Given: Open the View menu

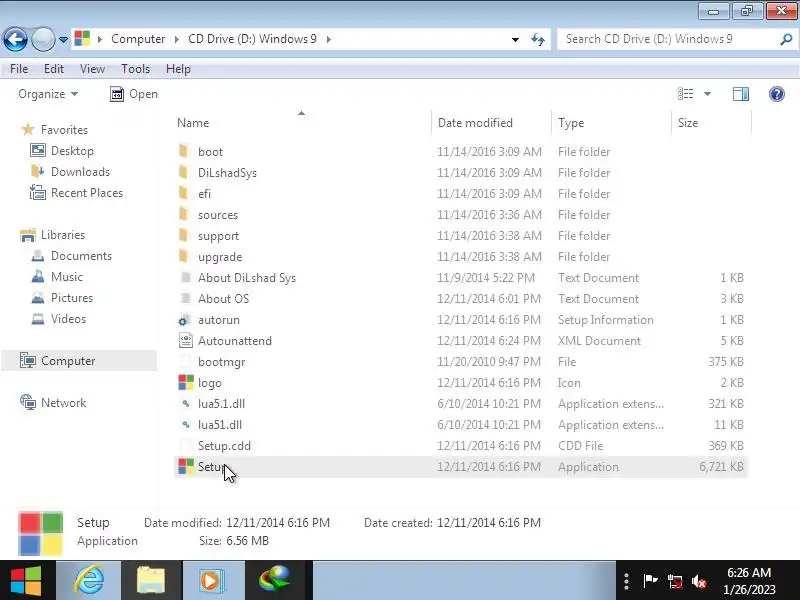Looking at the screenshot, I should (x=92, y=69).
